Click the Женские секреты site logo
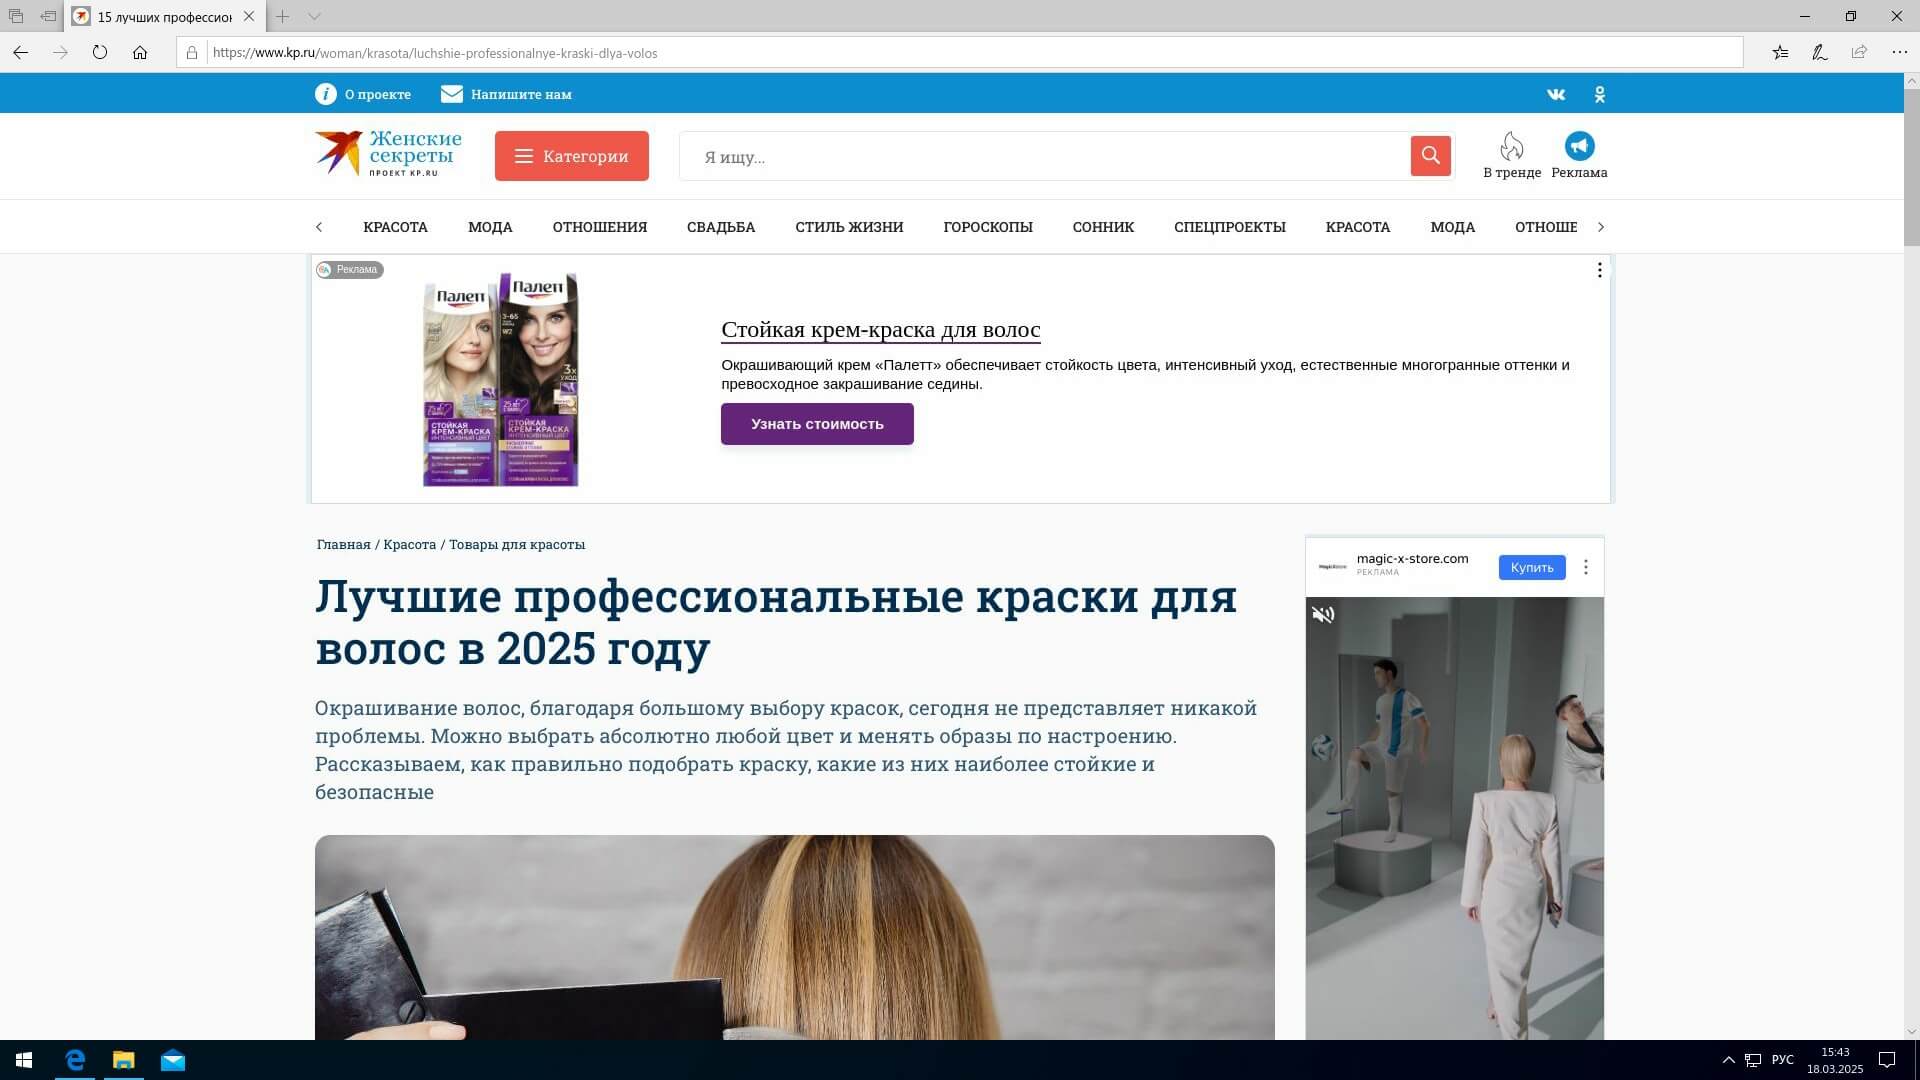1920x1080 pixels. tap(388, 154)
